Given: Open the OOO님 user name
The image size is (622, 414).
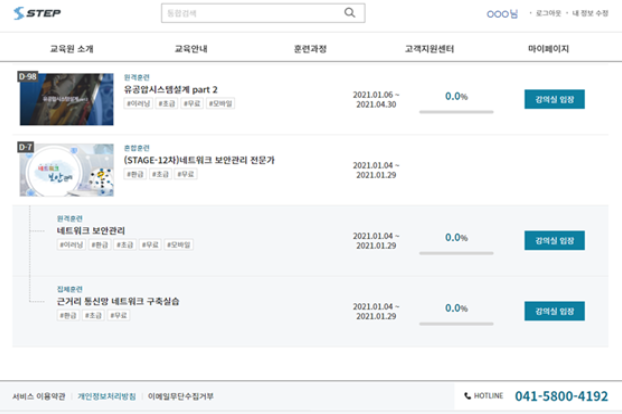Looking at the screenshot, I should point(502,13).
